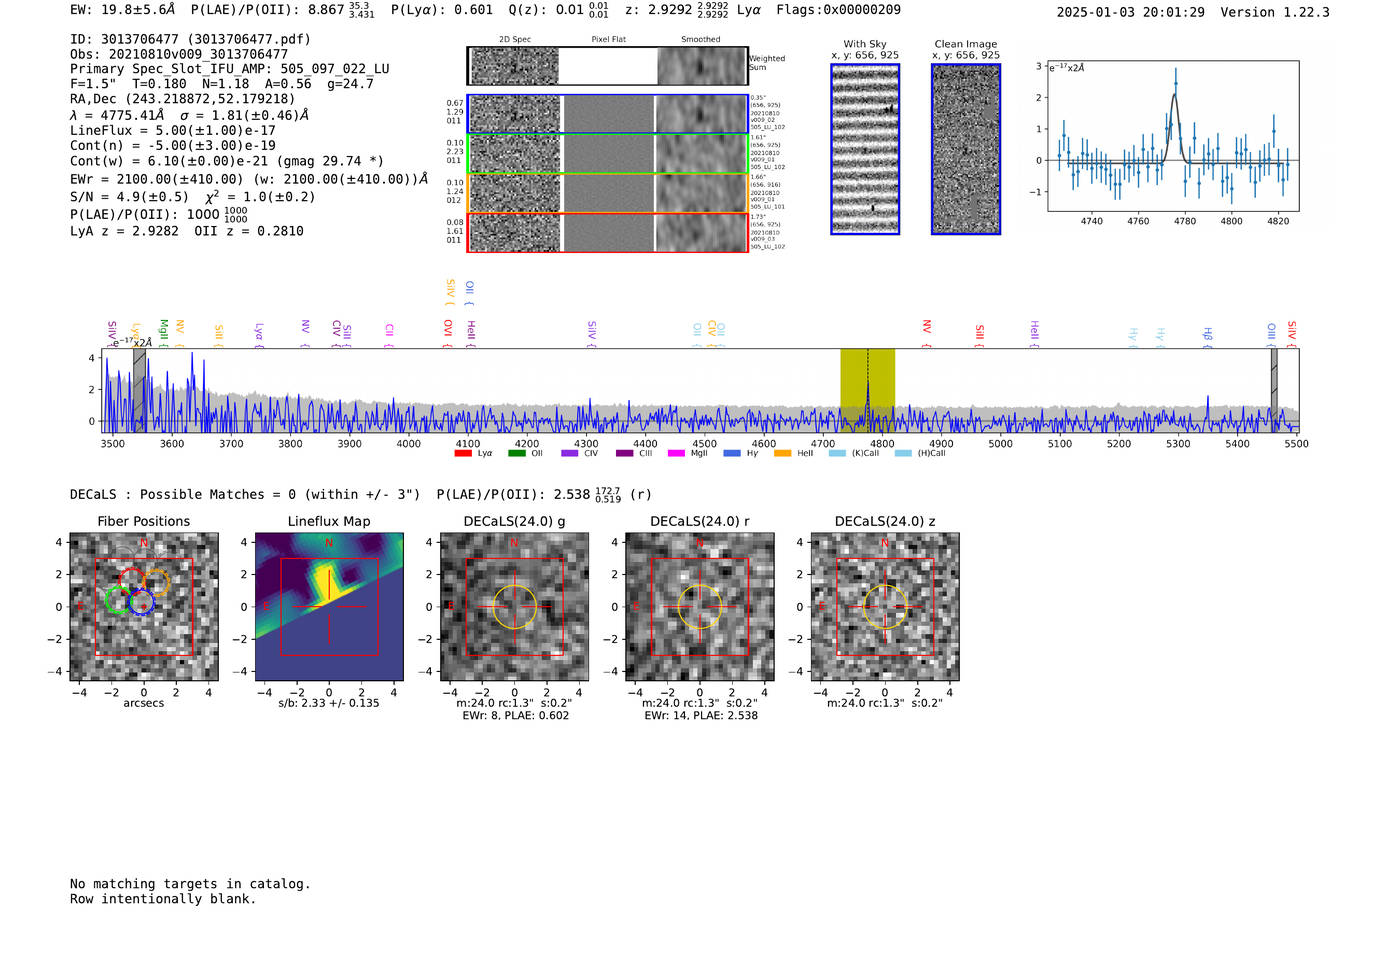Click the yellow highlighted band in the spectrum
The width and height of the screenshot is (1400, 953).
[x=867, y=390]
